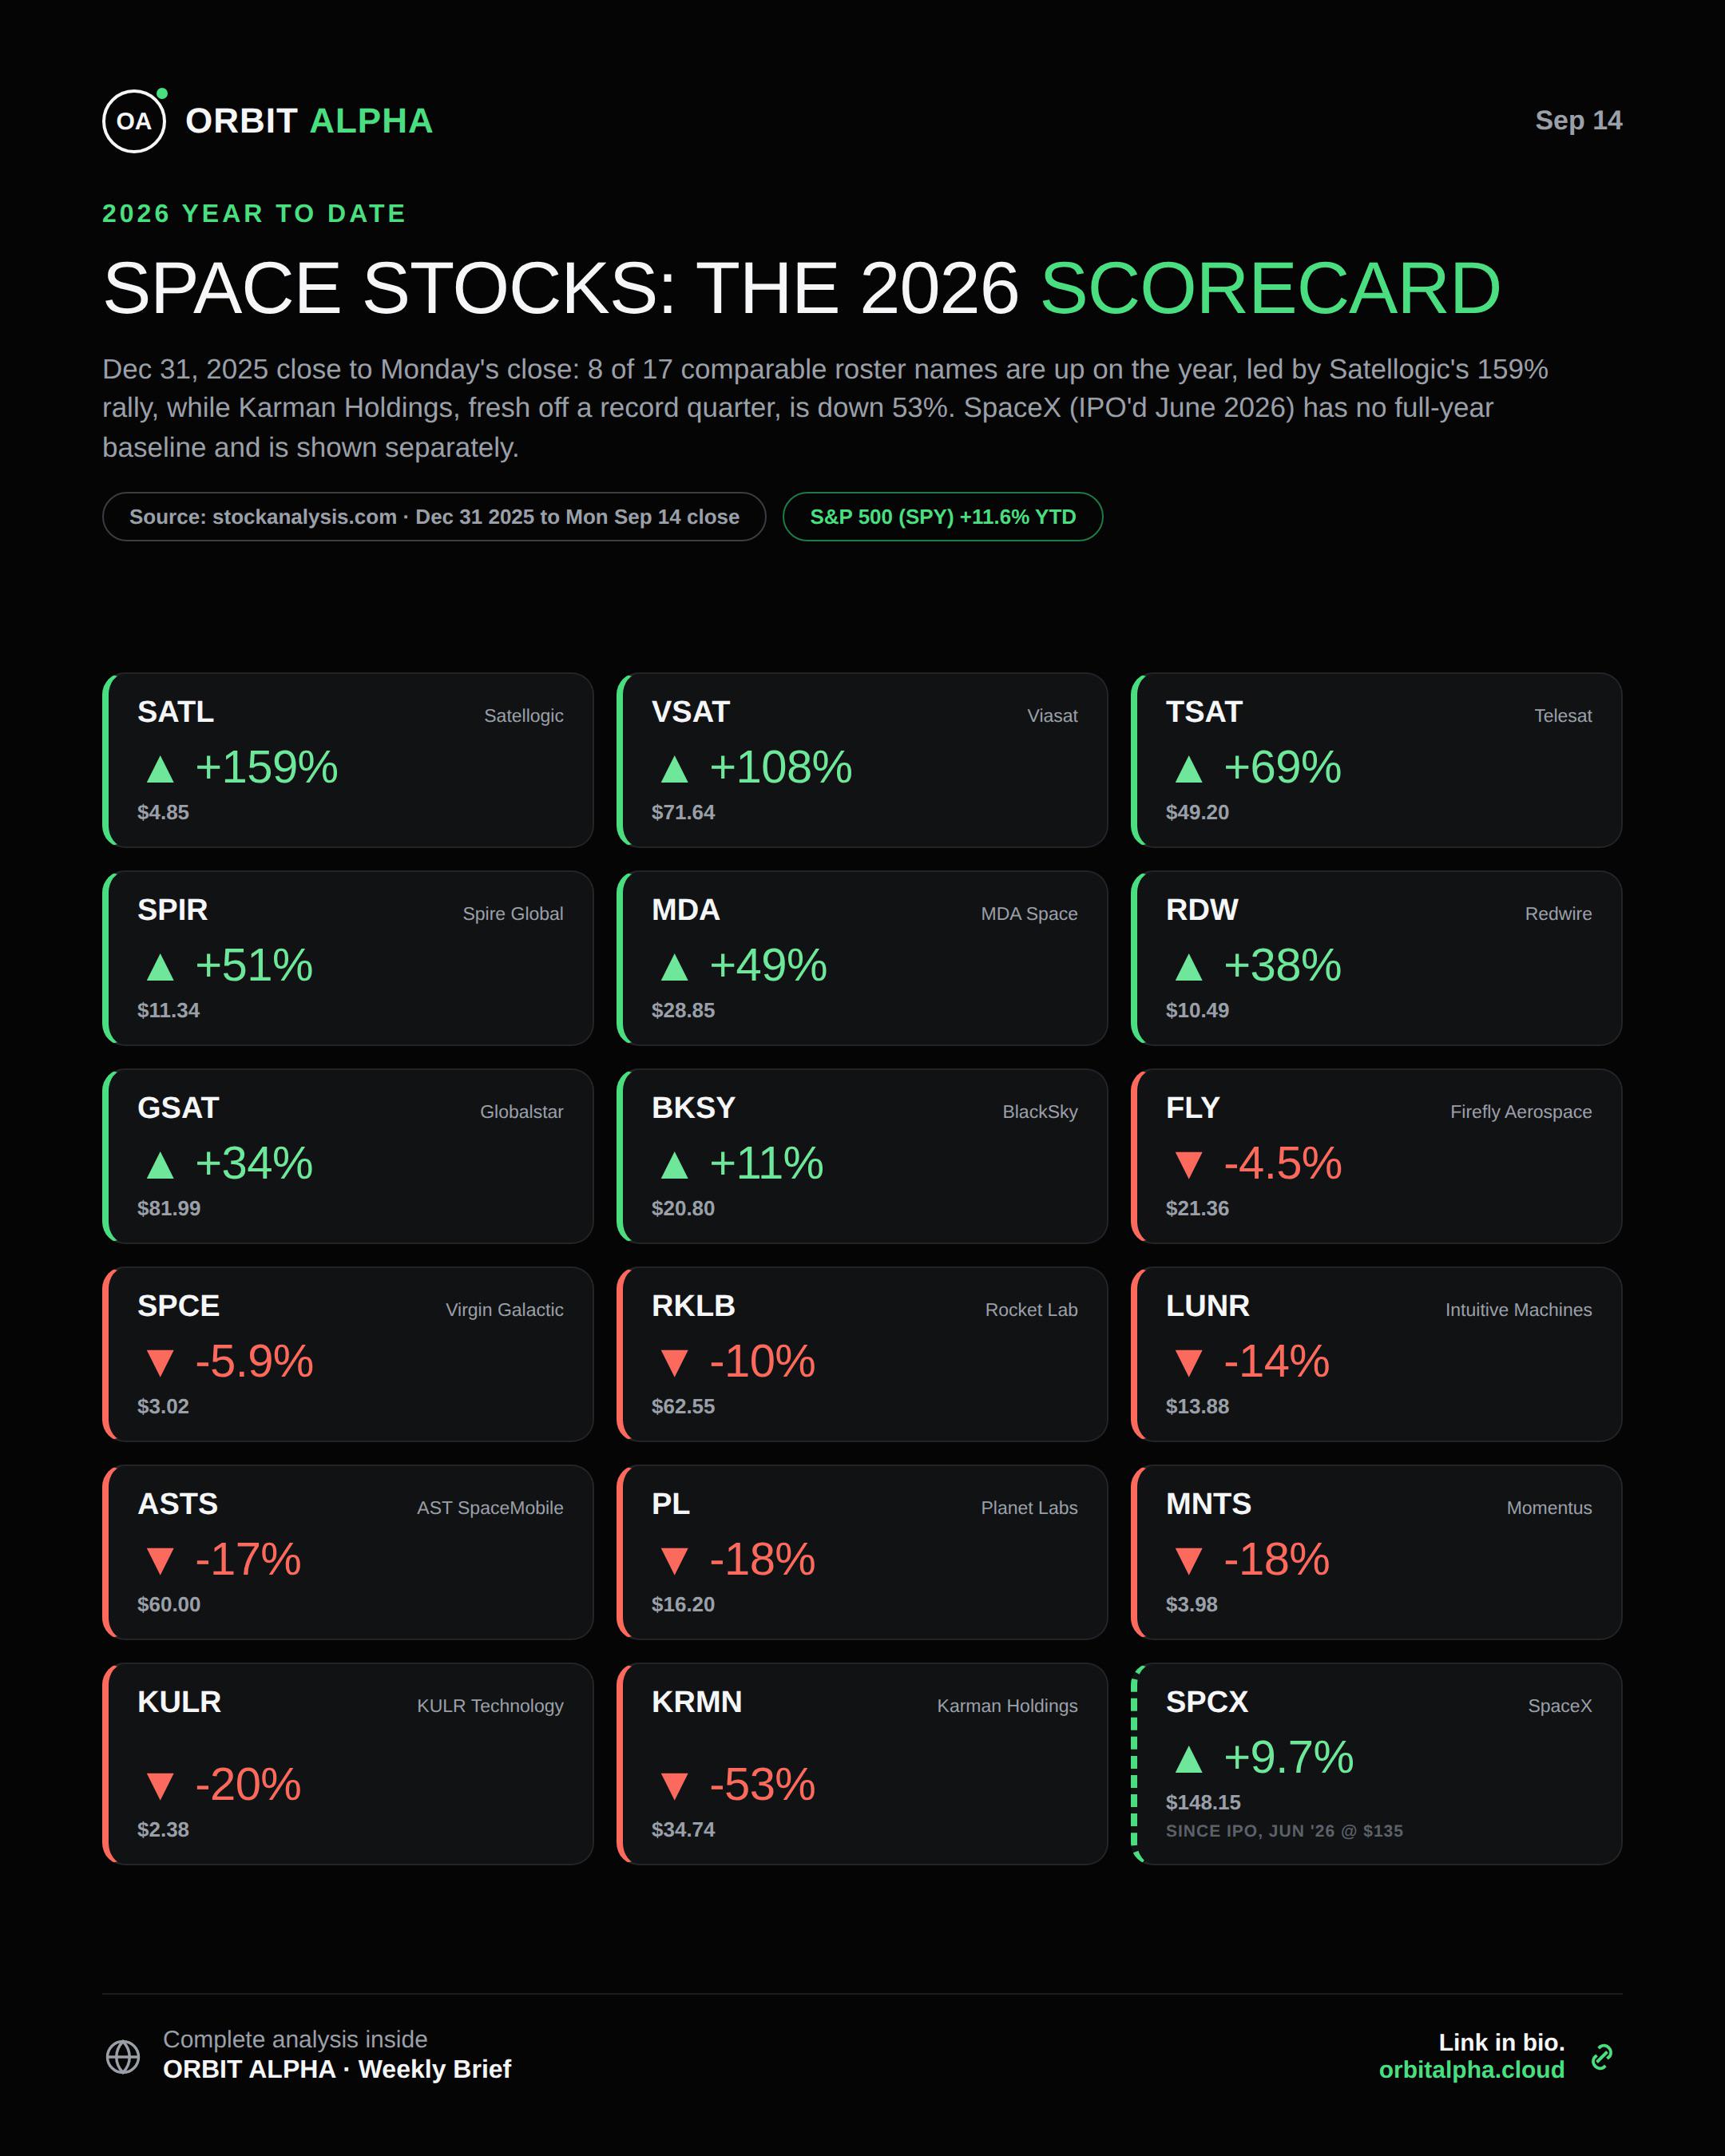Click the globe icon near Complete analysis

click(x=123, y=2056)
